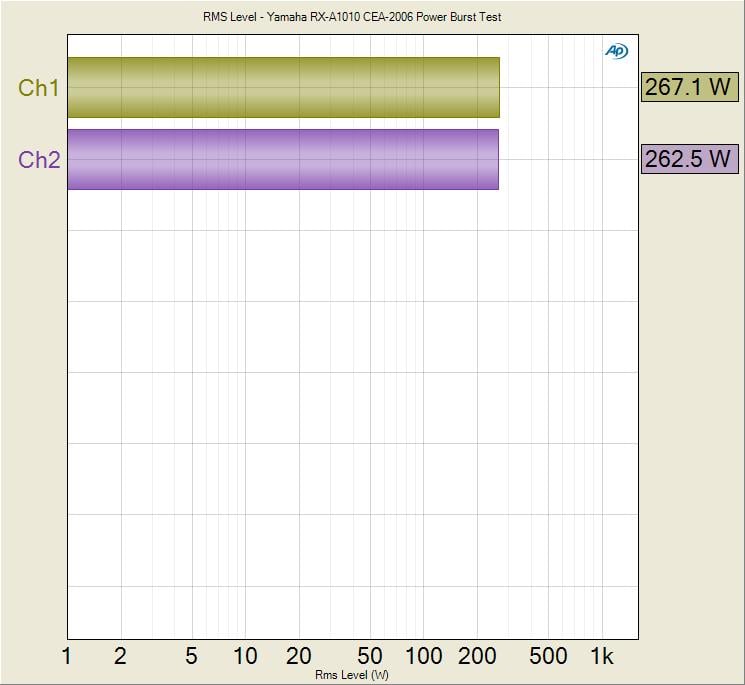
Task: Click the empty plot area below the bars
Action: tap(352, 420)
